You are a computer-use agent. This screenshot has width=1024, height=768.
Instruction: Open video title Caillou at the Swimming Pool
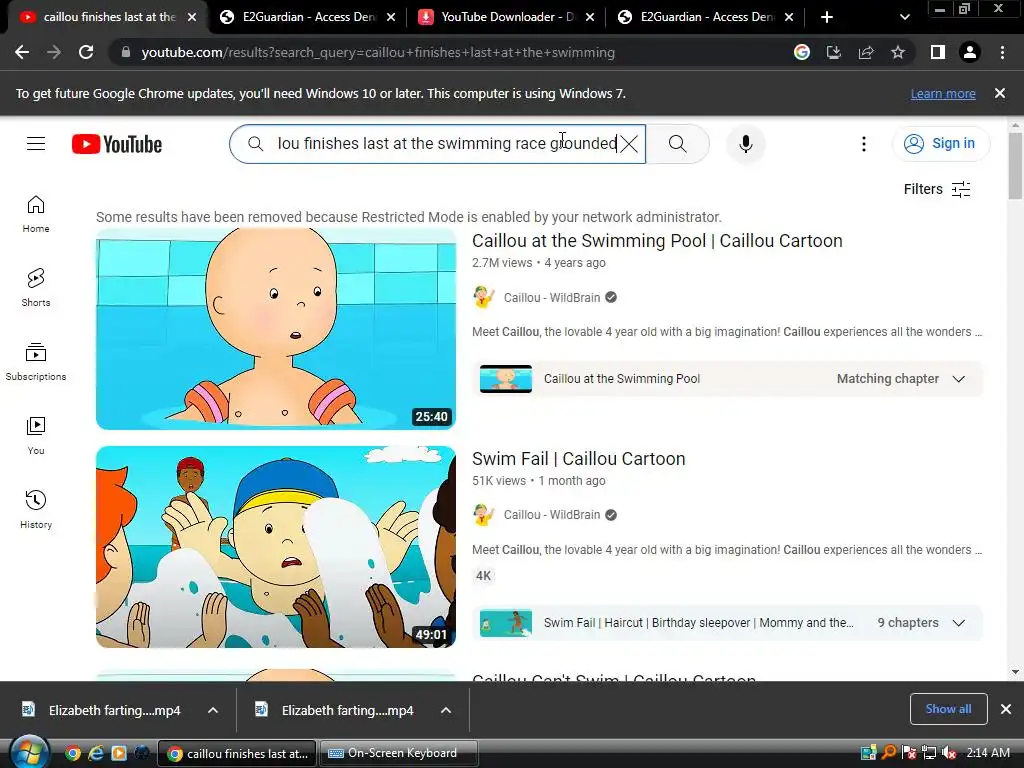pyautogui.click(x=657, y=241)
